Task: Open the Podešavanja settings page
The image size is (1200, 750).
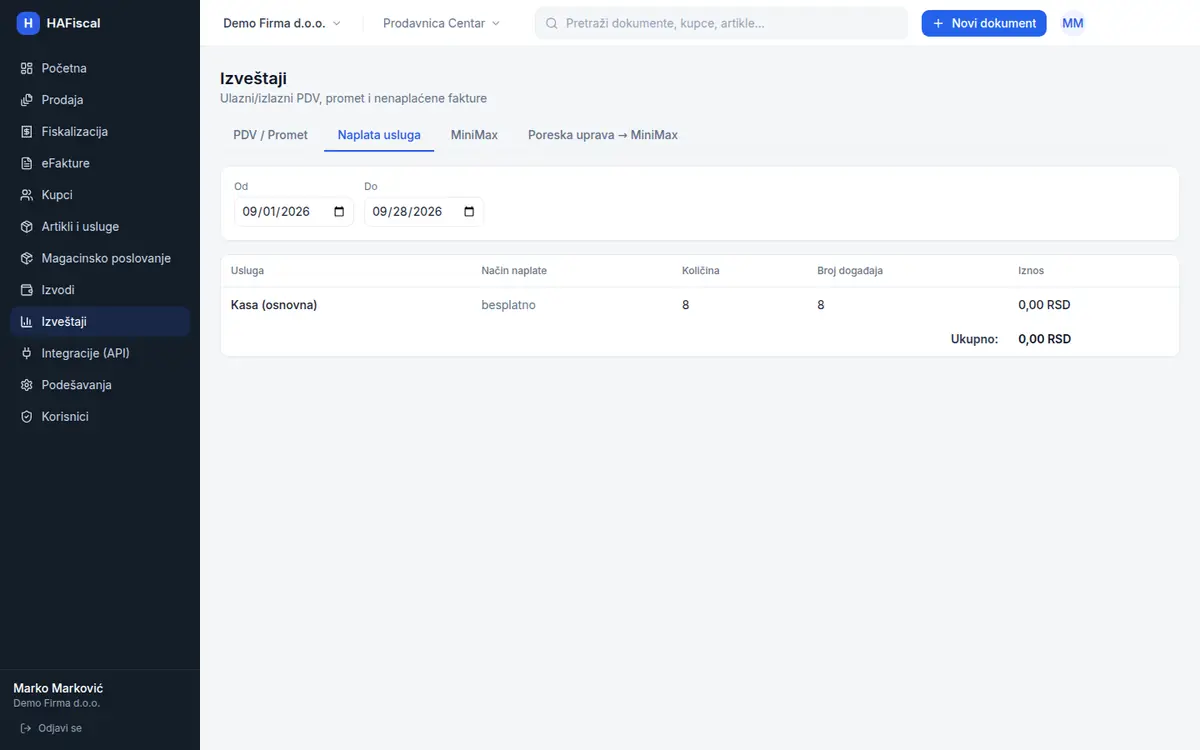Action: point(100,385)
